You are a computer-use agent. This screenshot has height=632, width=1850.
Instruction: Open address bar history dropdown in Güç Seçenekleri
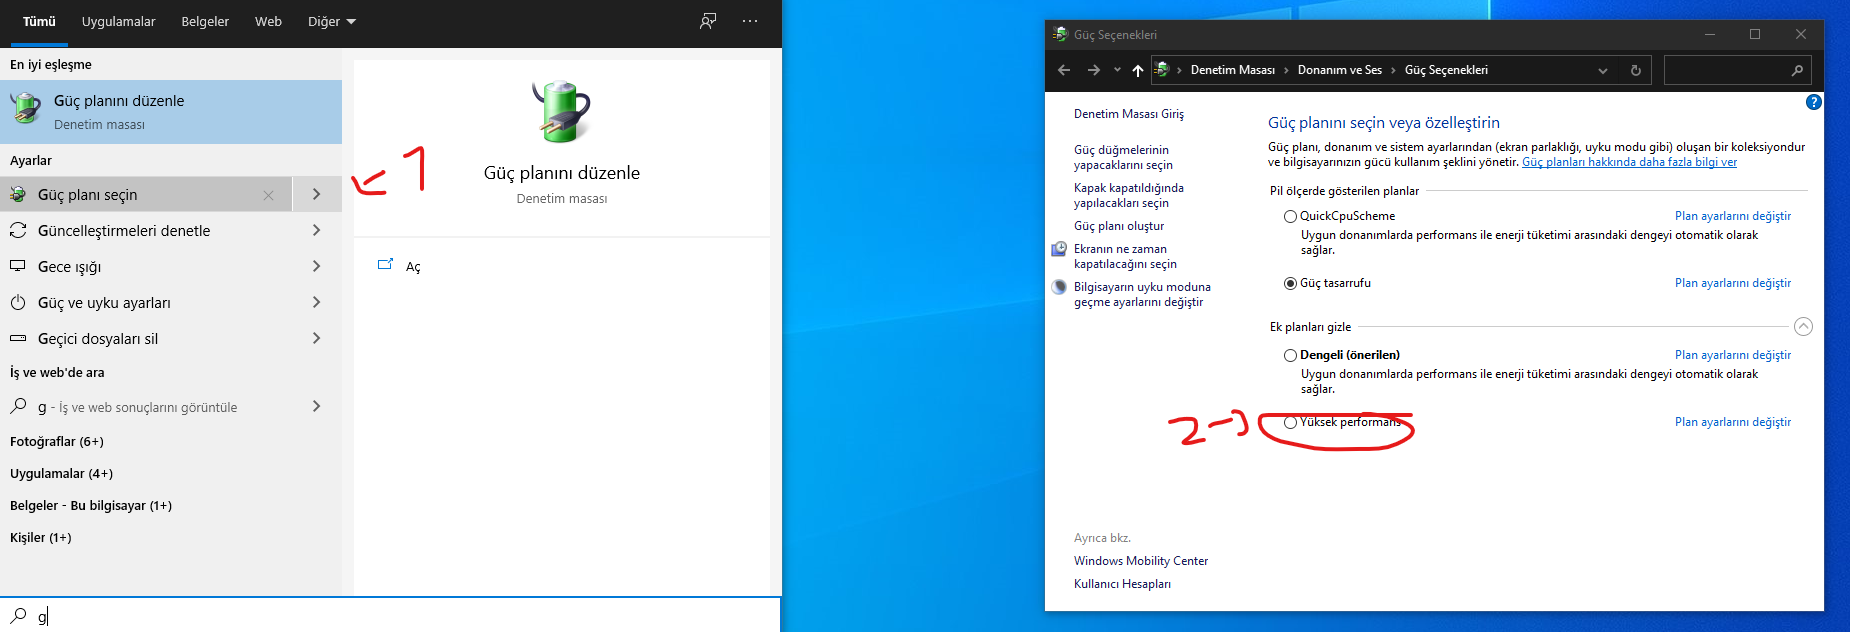(x=1603, y=70)
